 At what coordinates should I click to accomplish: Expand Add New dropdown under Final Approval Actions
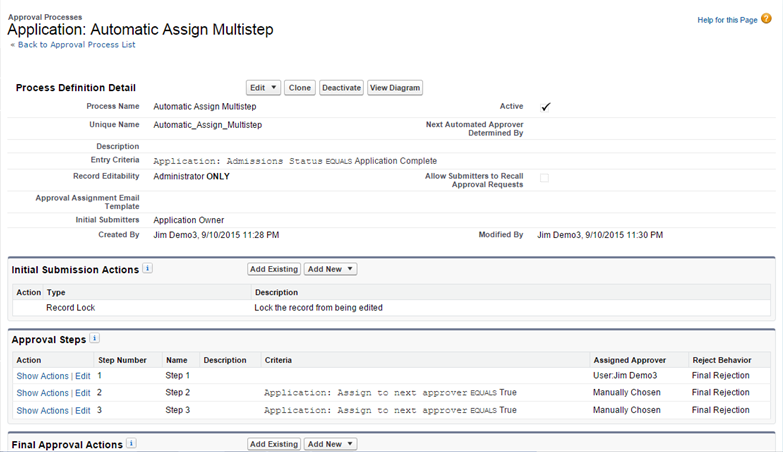click(x=331, y=444)
